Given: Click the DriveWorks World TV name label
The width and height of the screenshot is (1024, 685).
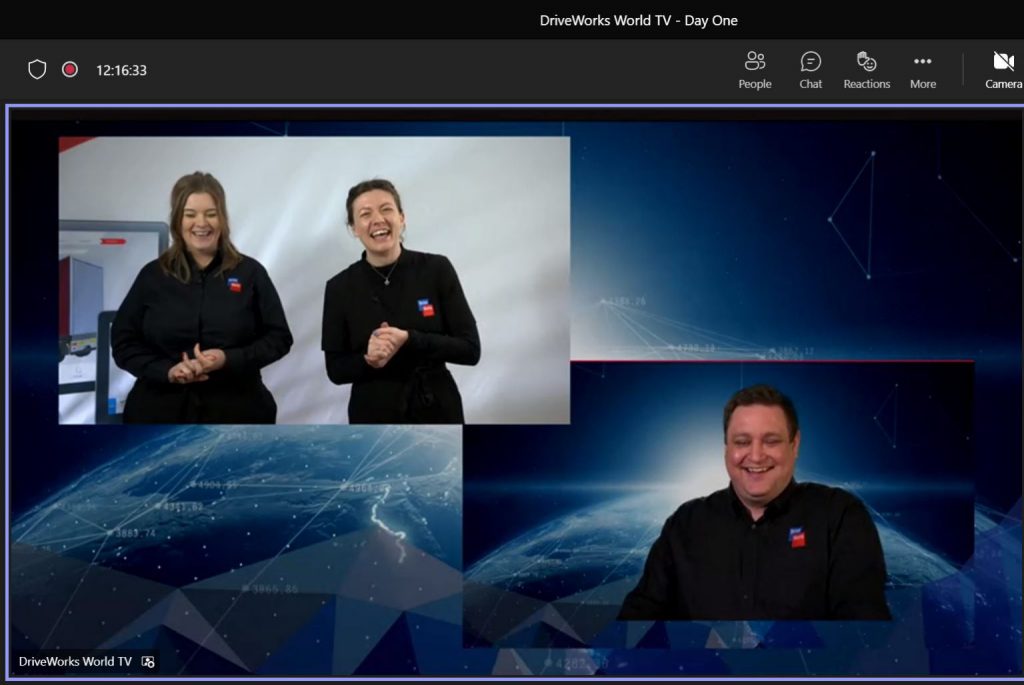Looking at the screenshot, I should 75,661.
